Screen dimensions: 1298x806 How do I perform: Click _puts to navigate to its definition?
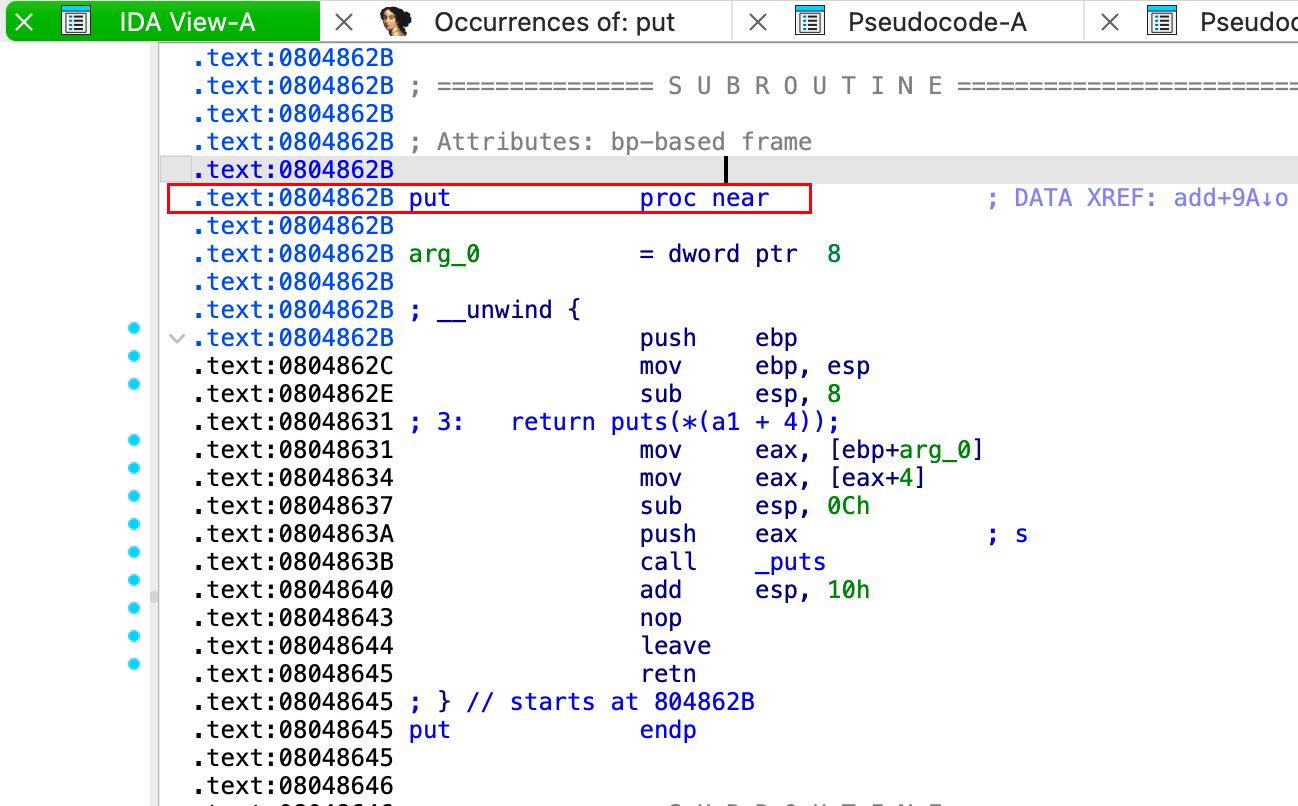point(791,561)
